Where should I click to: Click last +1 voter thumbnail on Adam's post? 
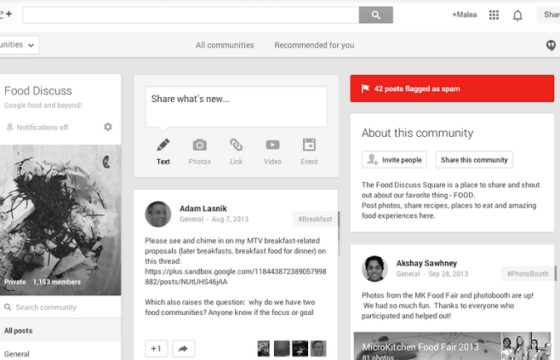(318, 349)
